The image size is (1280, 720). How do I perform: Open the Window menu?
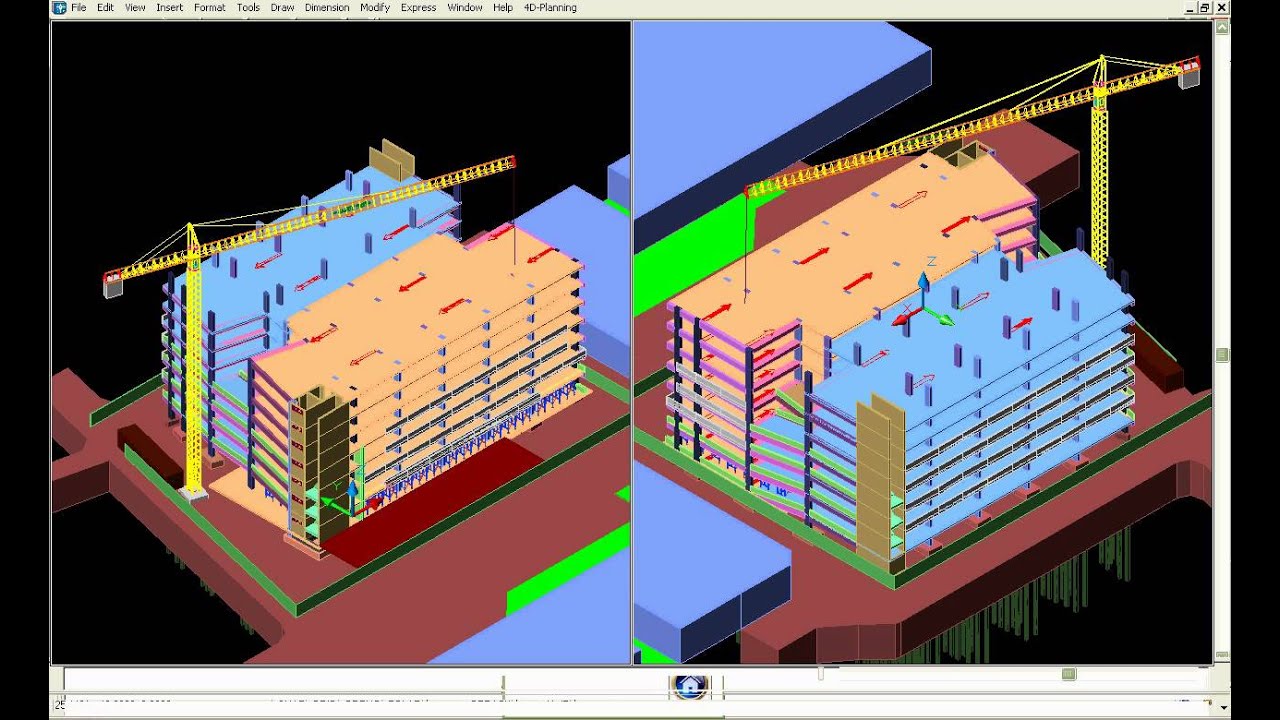465,7
